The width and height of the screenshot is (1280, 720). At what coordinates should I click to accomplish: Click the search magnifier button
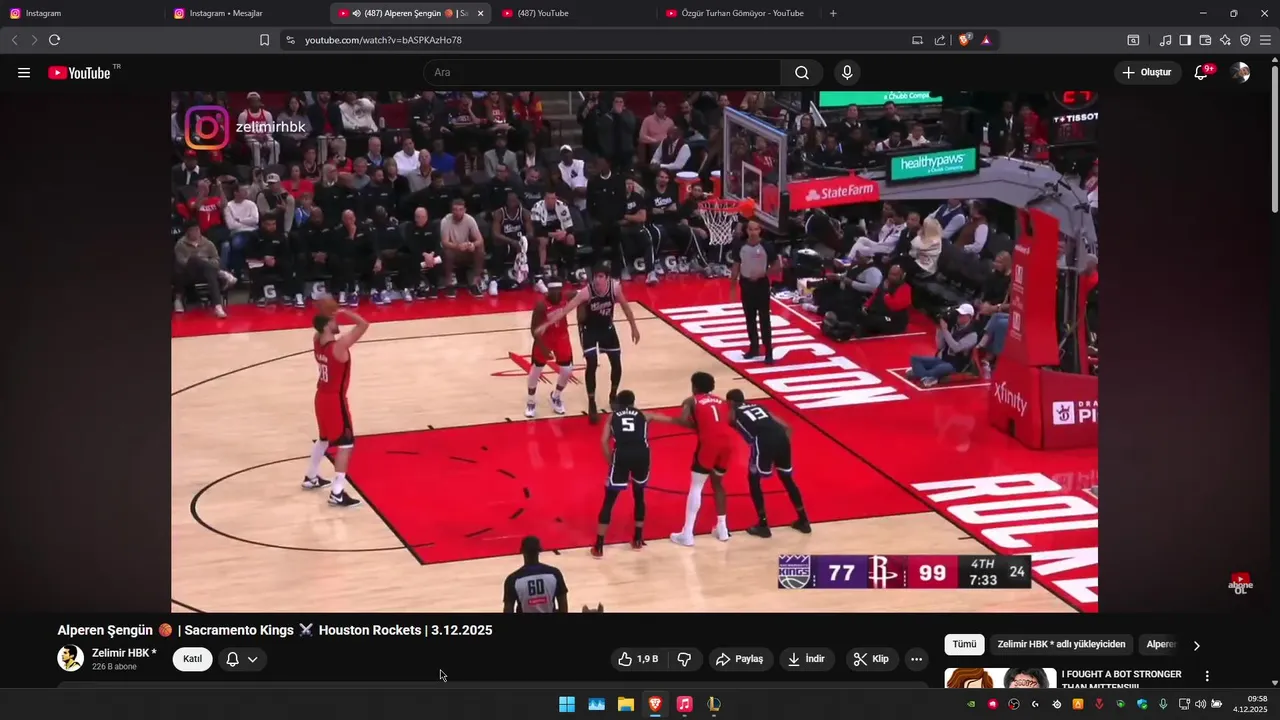[802, 72]
